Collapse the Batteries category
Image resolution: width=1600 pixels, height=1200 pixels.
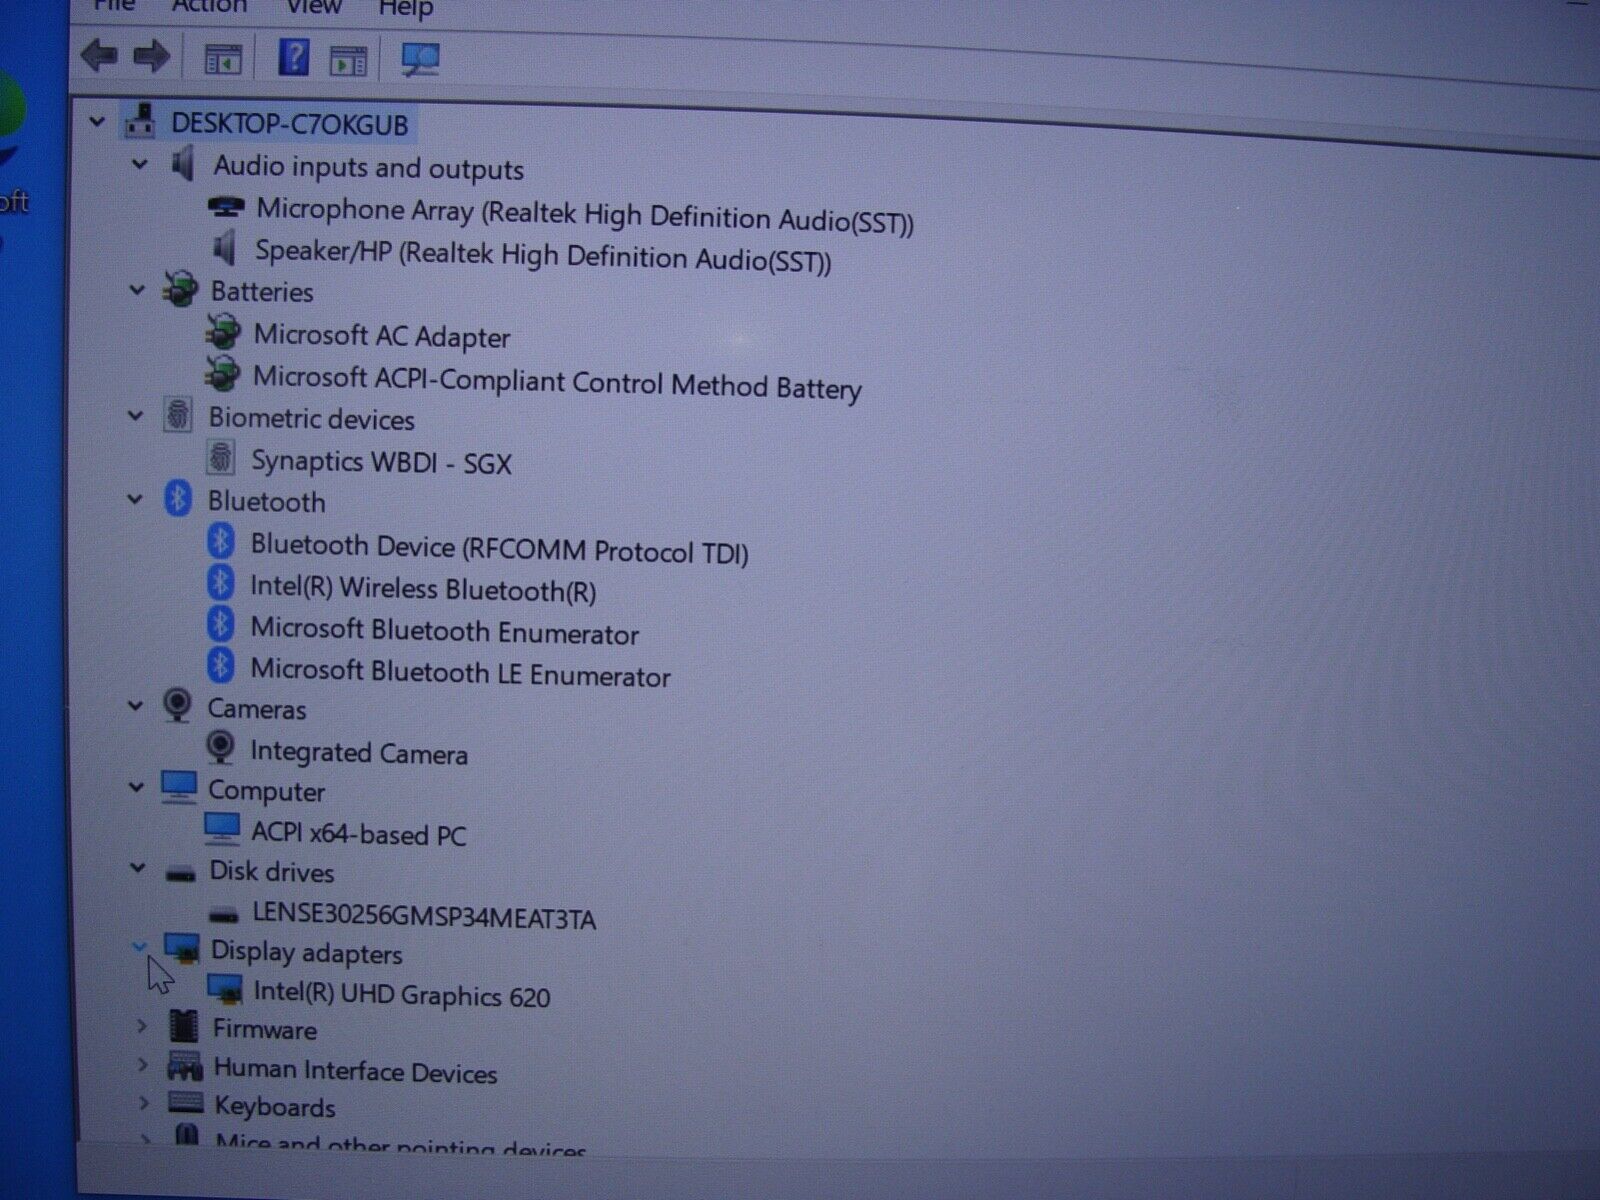[137, 290]
